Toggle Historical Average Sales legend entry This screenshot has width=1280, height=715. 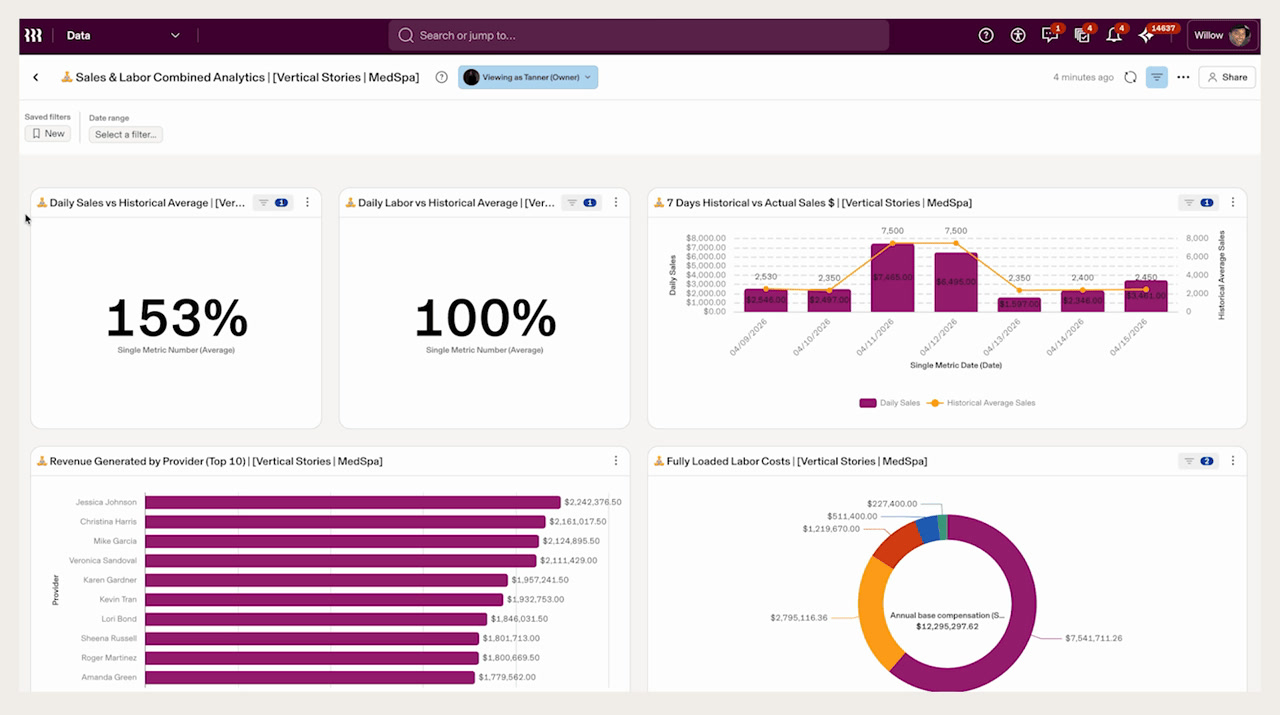click(982, 403)
